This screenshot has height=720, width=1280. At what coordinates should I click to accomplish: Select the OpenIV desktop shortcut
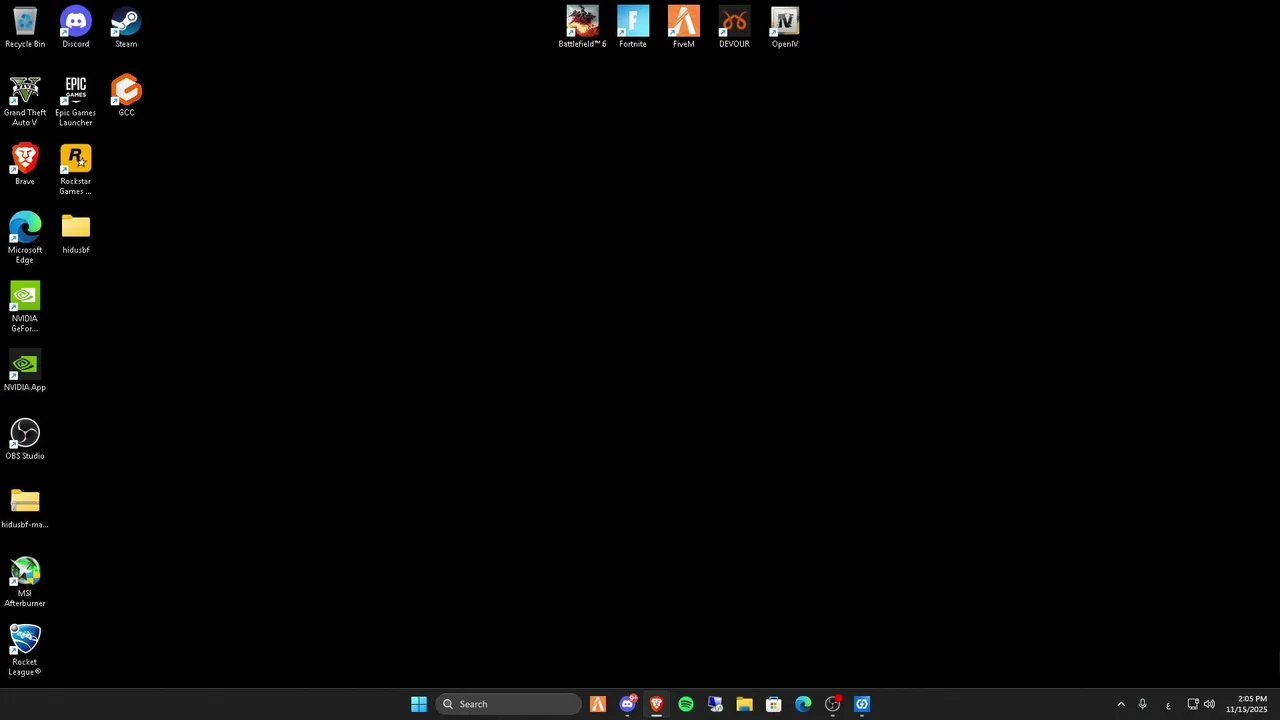[785, 28]
